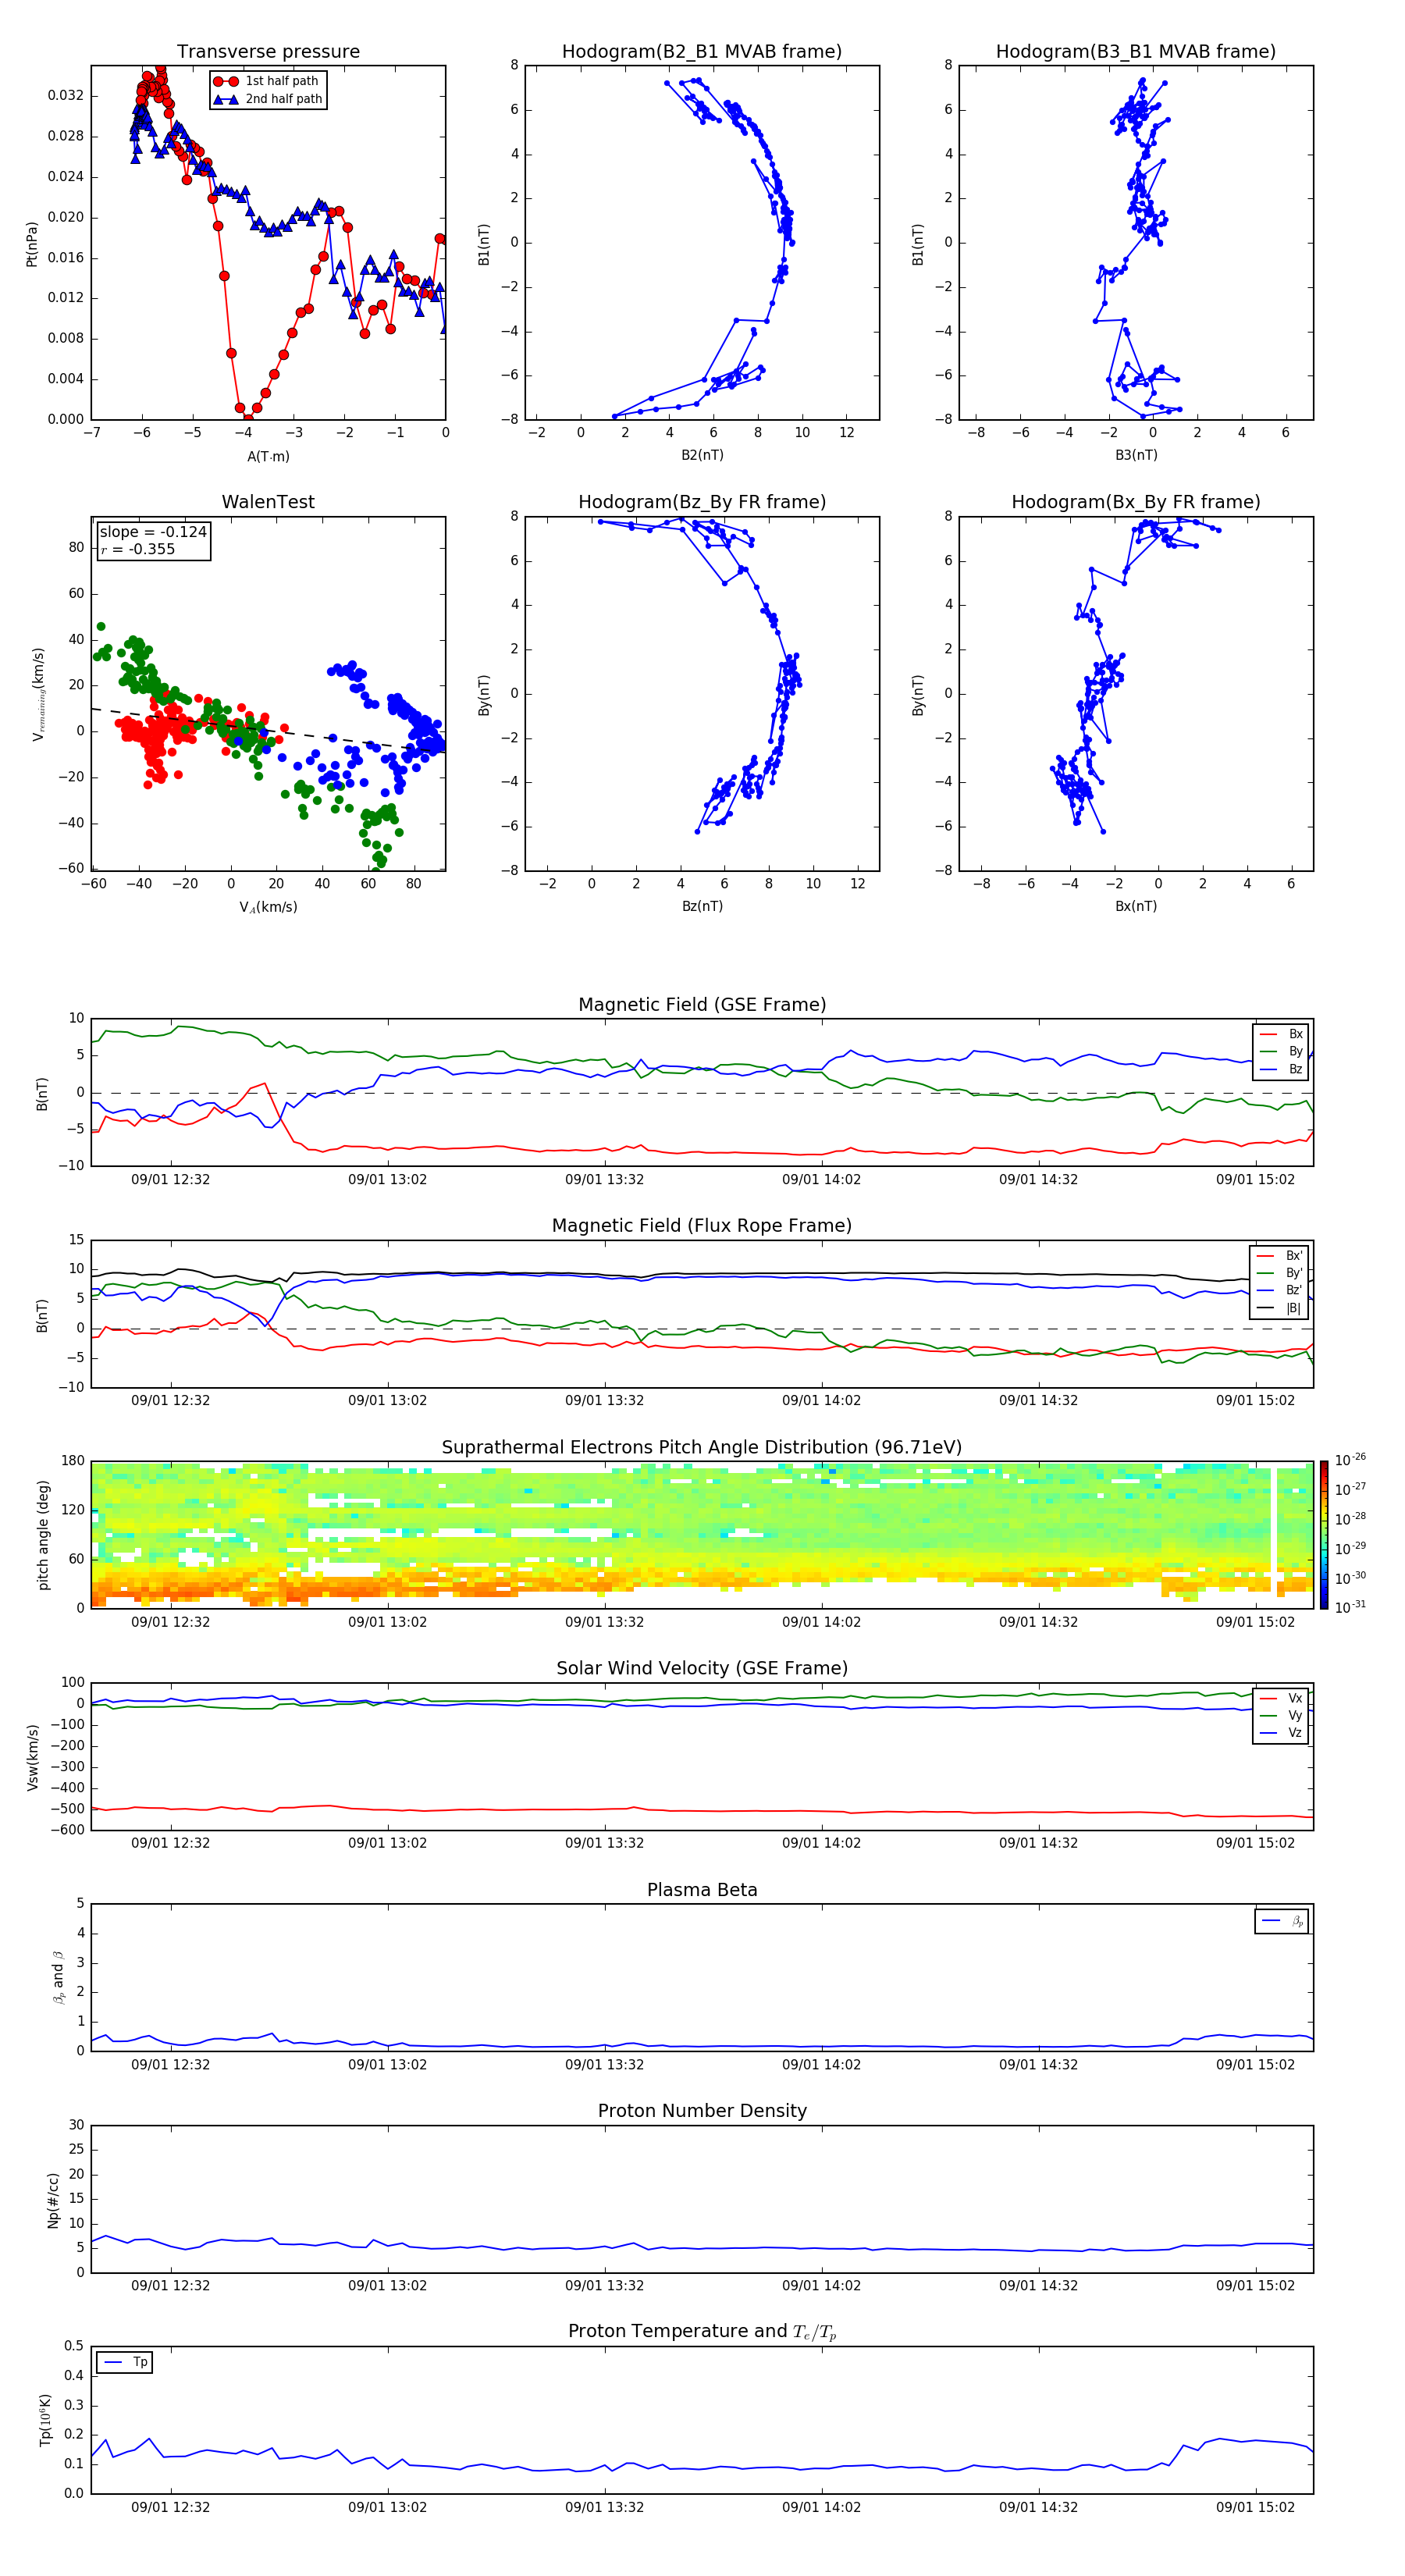Click the "V_A(km/s)" x-axis label
The width and height of the screenshot is (1405, 2576).
coord(268,908)
